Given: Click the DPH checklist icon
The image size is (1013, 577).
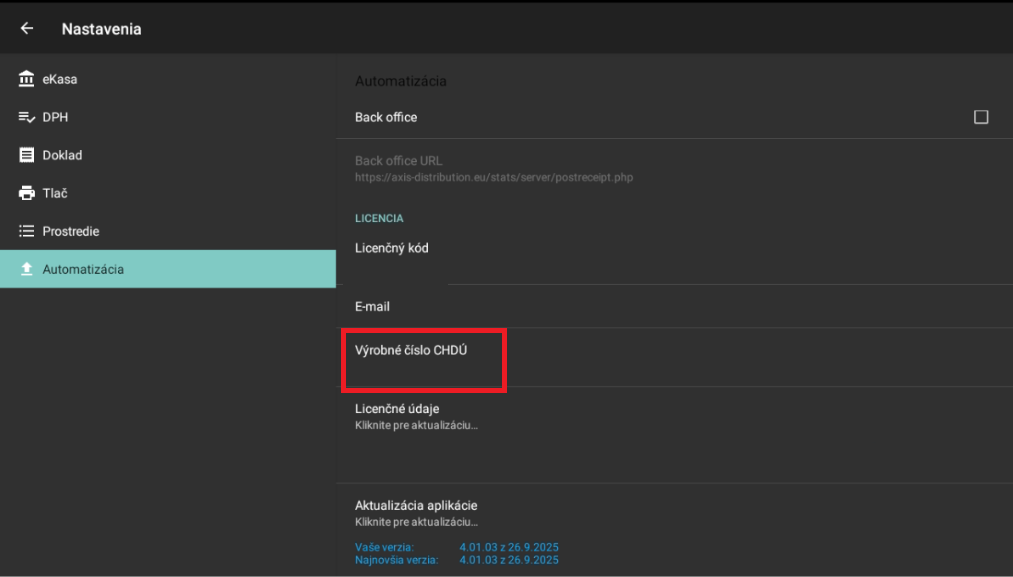Looking at the screenshot, I should pos(27,117).
